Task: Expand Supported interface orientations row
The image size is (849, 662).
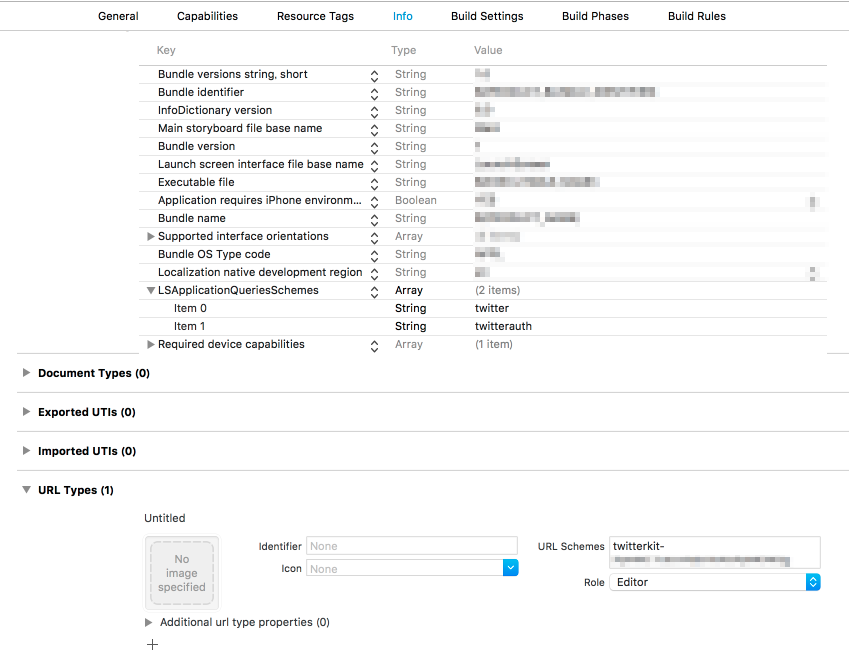Action: tap(151, 237)
